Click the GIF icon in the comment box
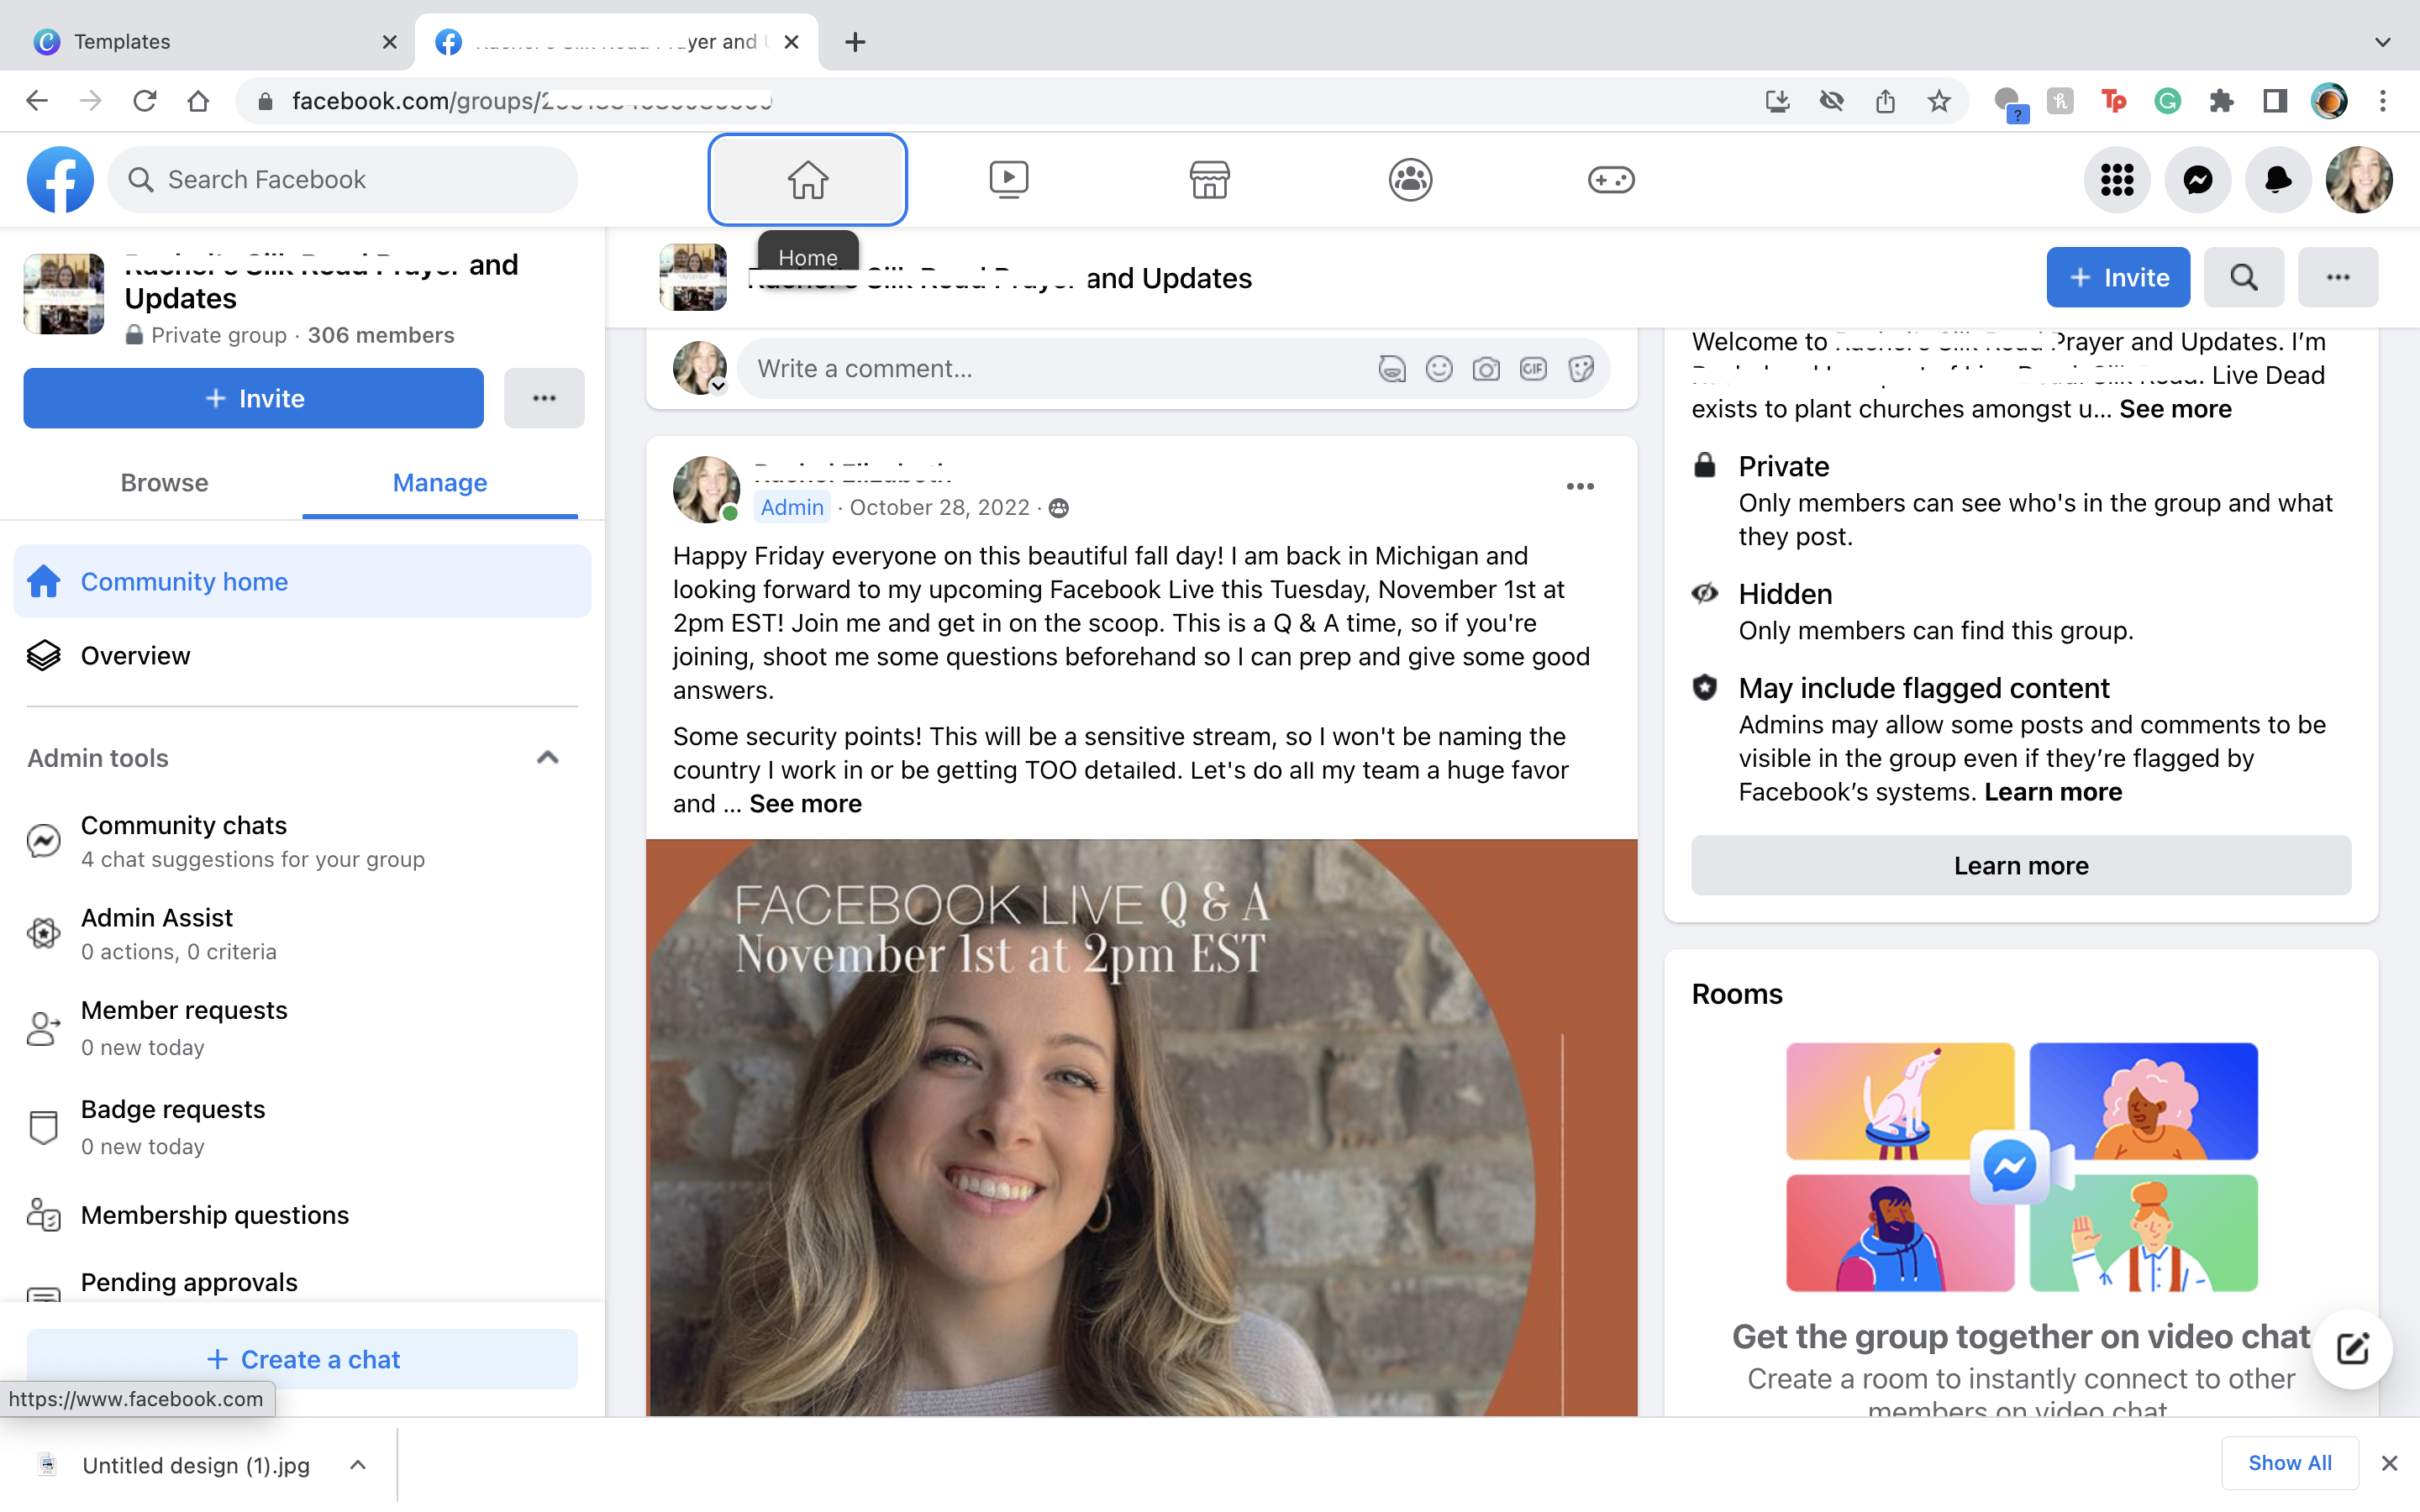The height and width of the screenshot is (1512, 2420). [1533, 369]
